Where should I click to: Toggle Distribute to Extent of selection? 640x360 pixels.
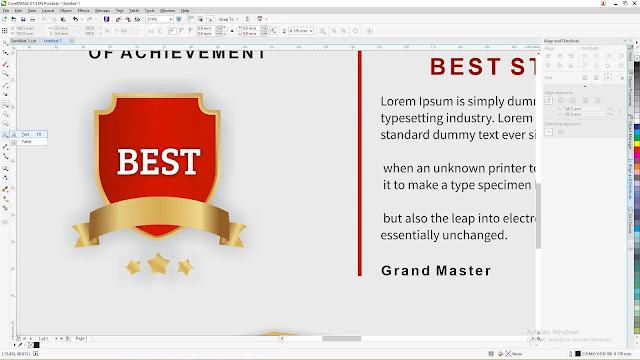point(549,132)
